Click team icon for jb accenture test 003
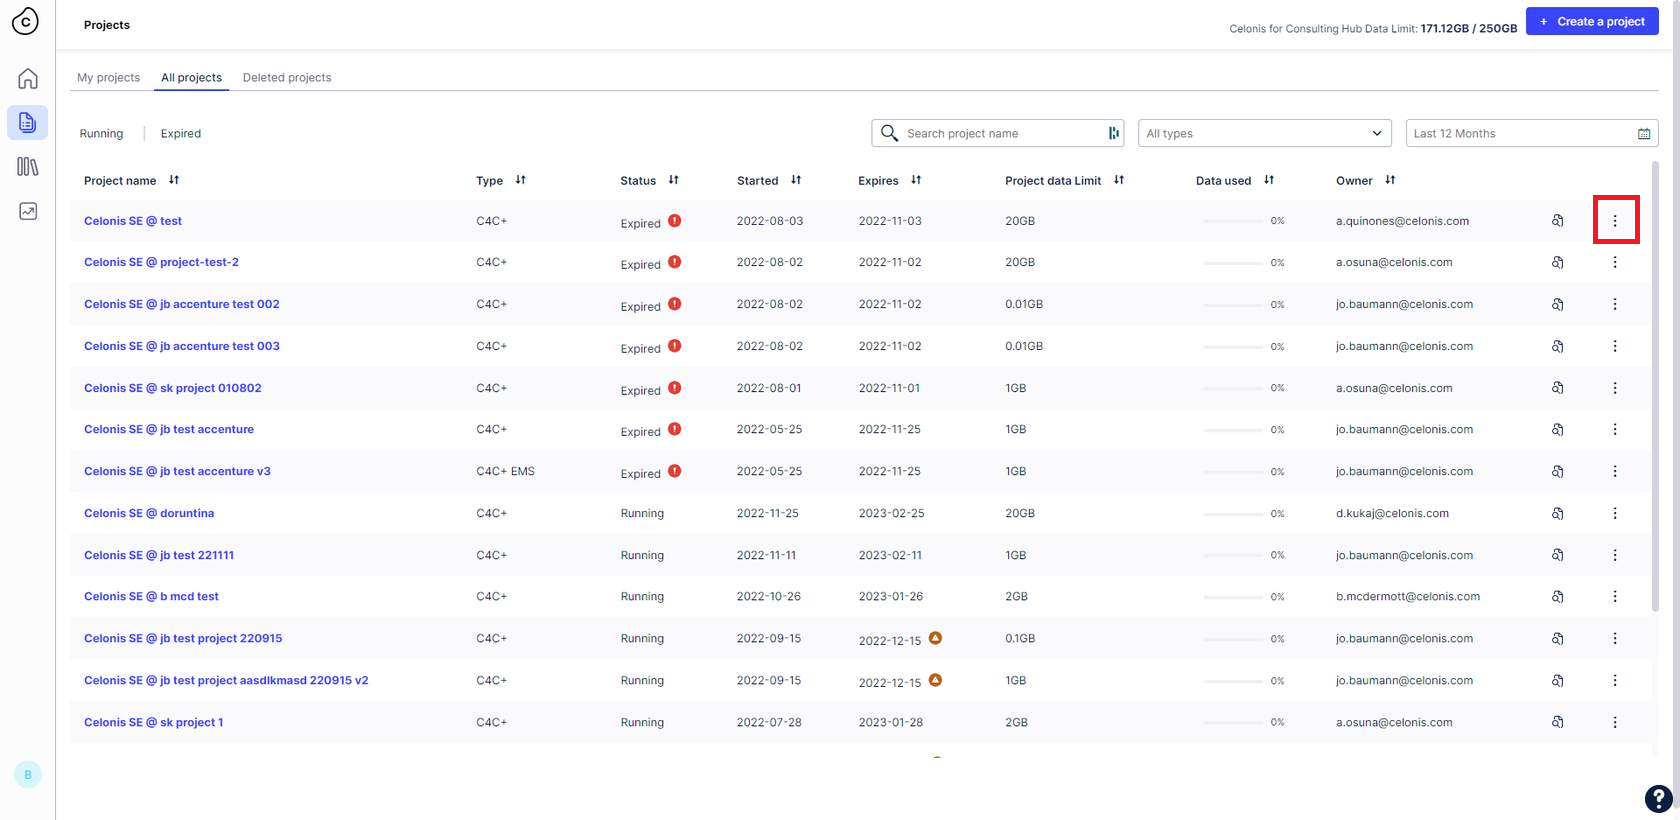The image size is (1680, 820). 1558,346
